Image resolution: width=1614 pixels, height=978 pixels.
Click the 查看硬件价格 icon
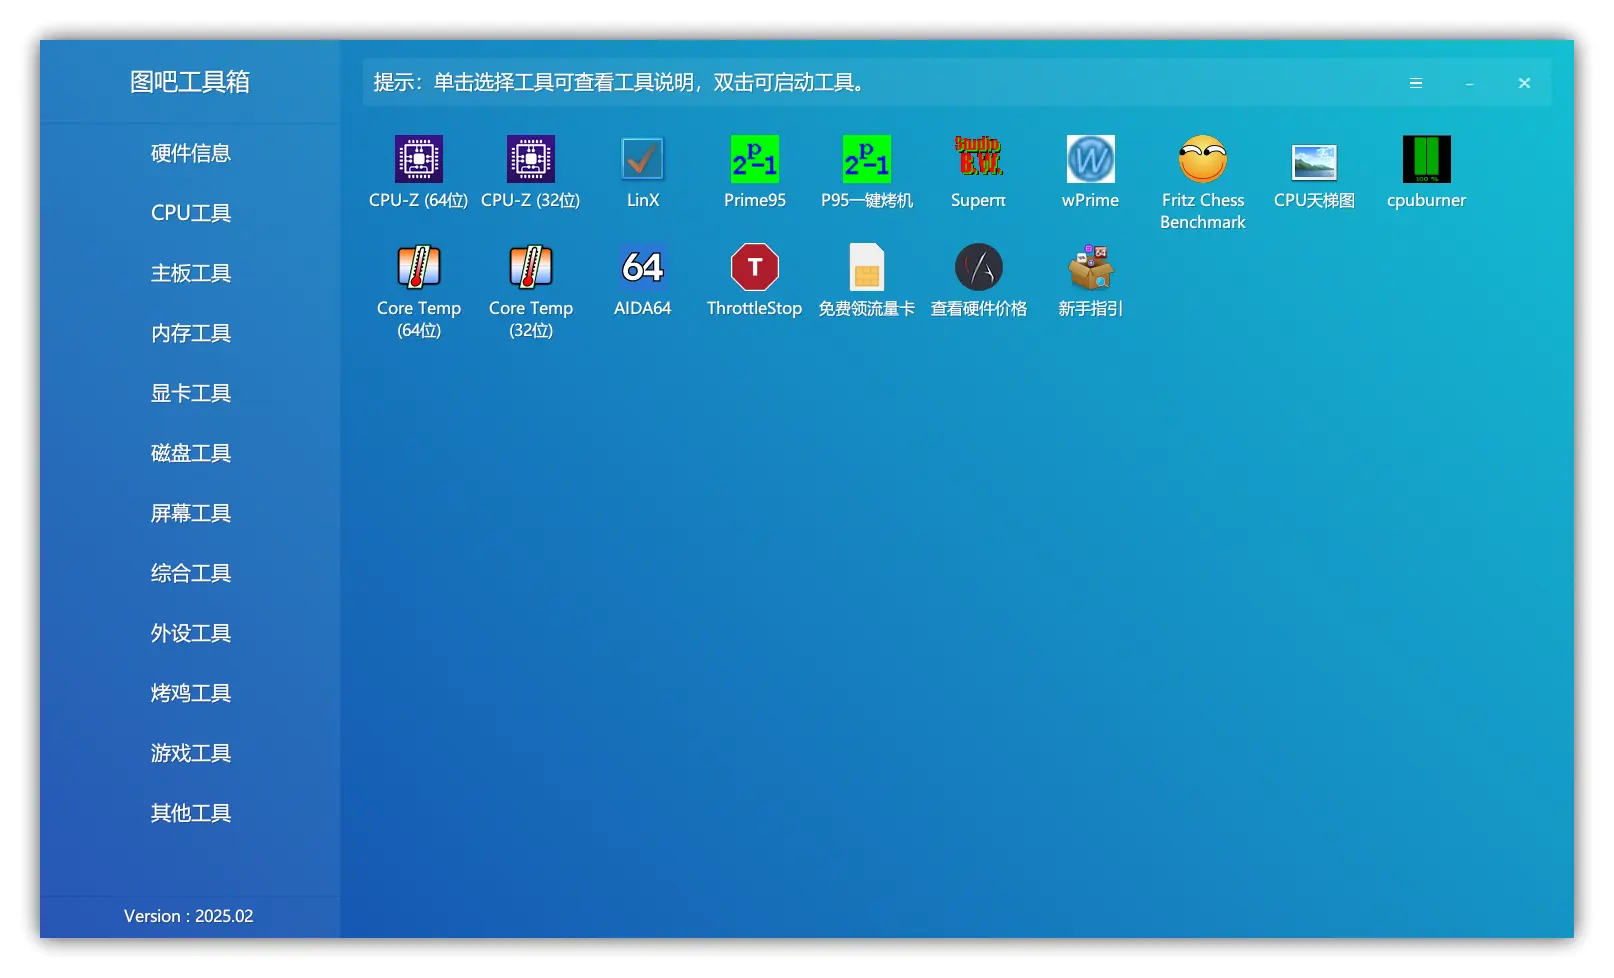click(x=978, y=268)
